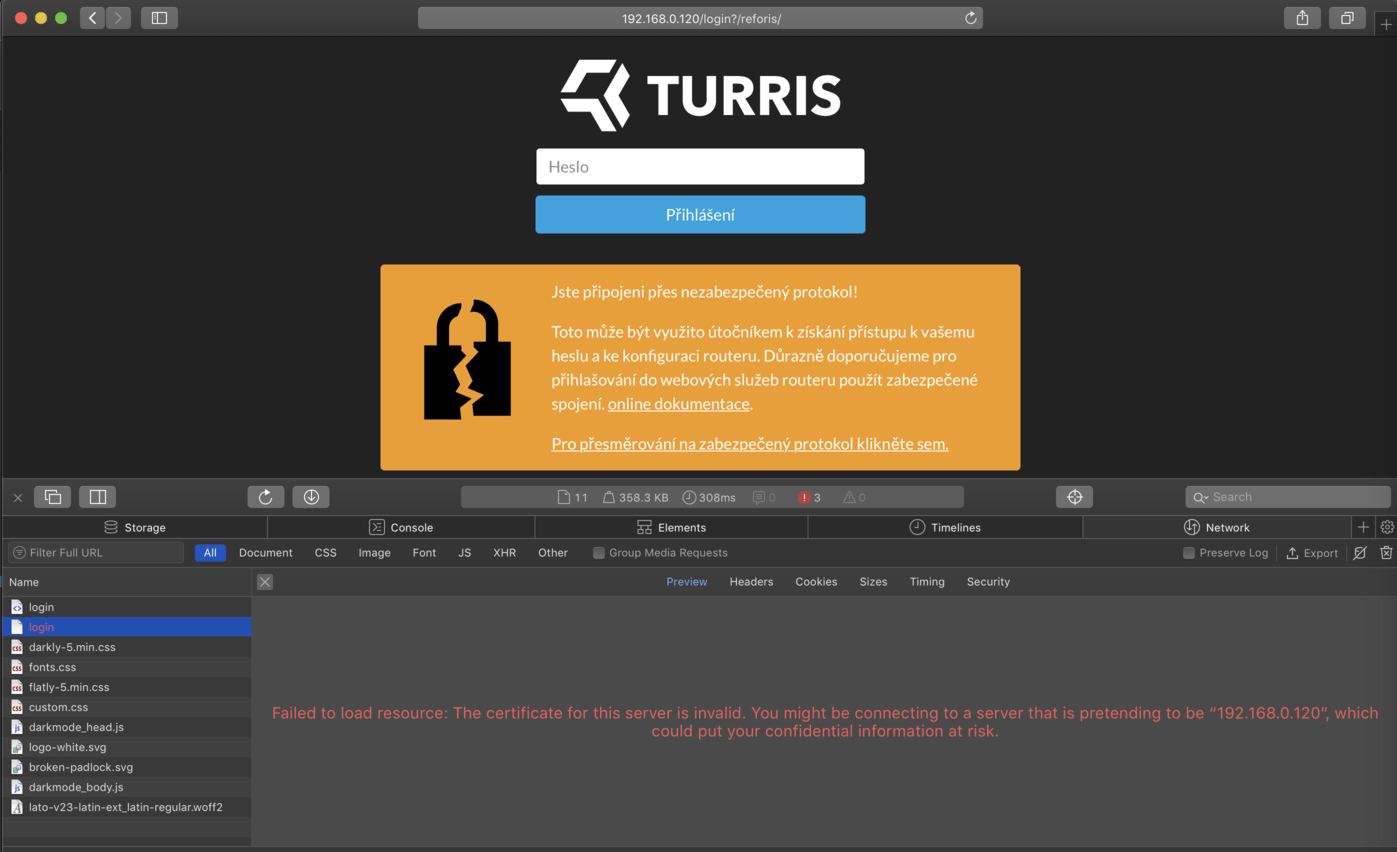Start element selection with crosshair icon
The image size is (1397, 852).
(1075, 497)
